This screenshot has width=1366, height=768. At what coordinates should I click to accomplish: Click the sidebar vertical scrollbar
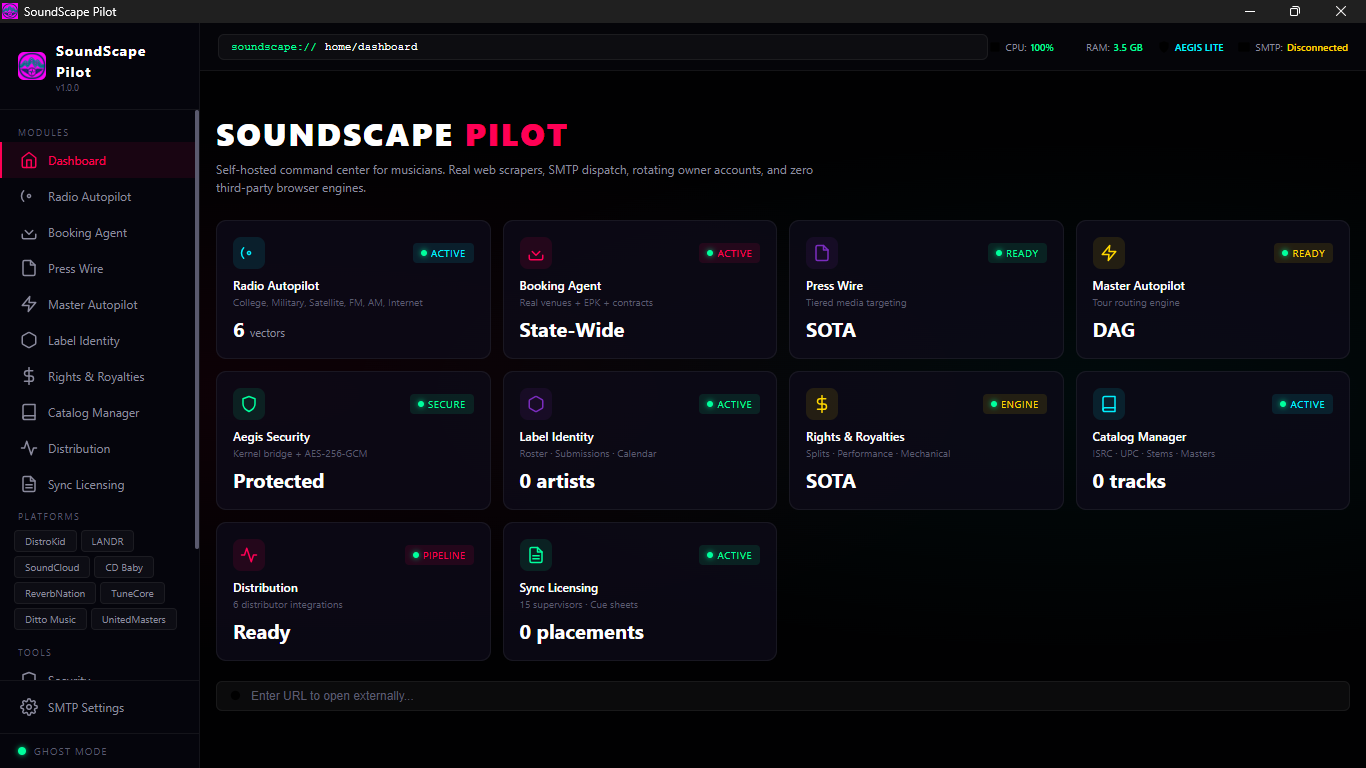pyautogui.click(x=197, y=330)
